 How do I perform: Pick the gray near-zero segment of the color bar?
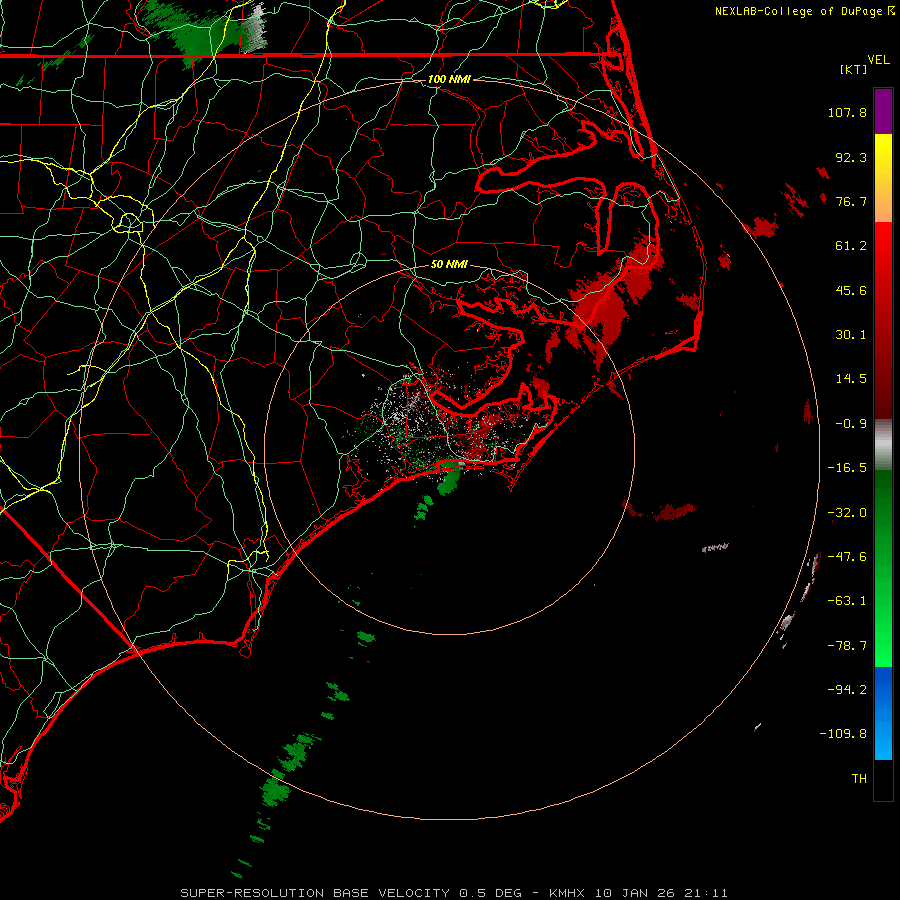[883, 445]
